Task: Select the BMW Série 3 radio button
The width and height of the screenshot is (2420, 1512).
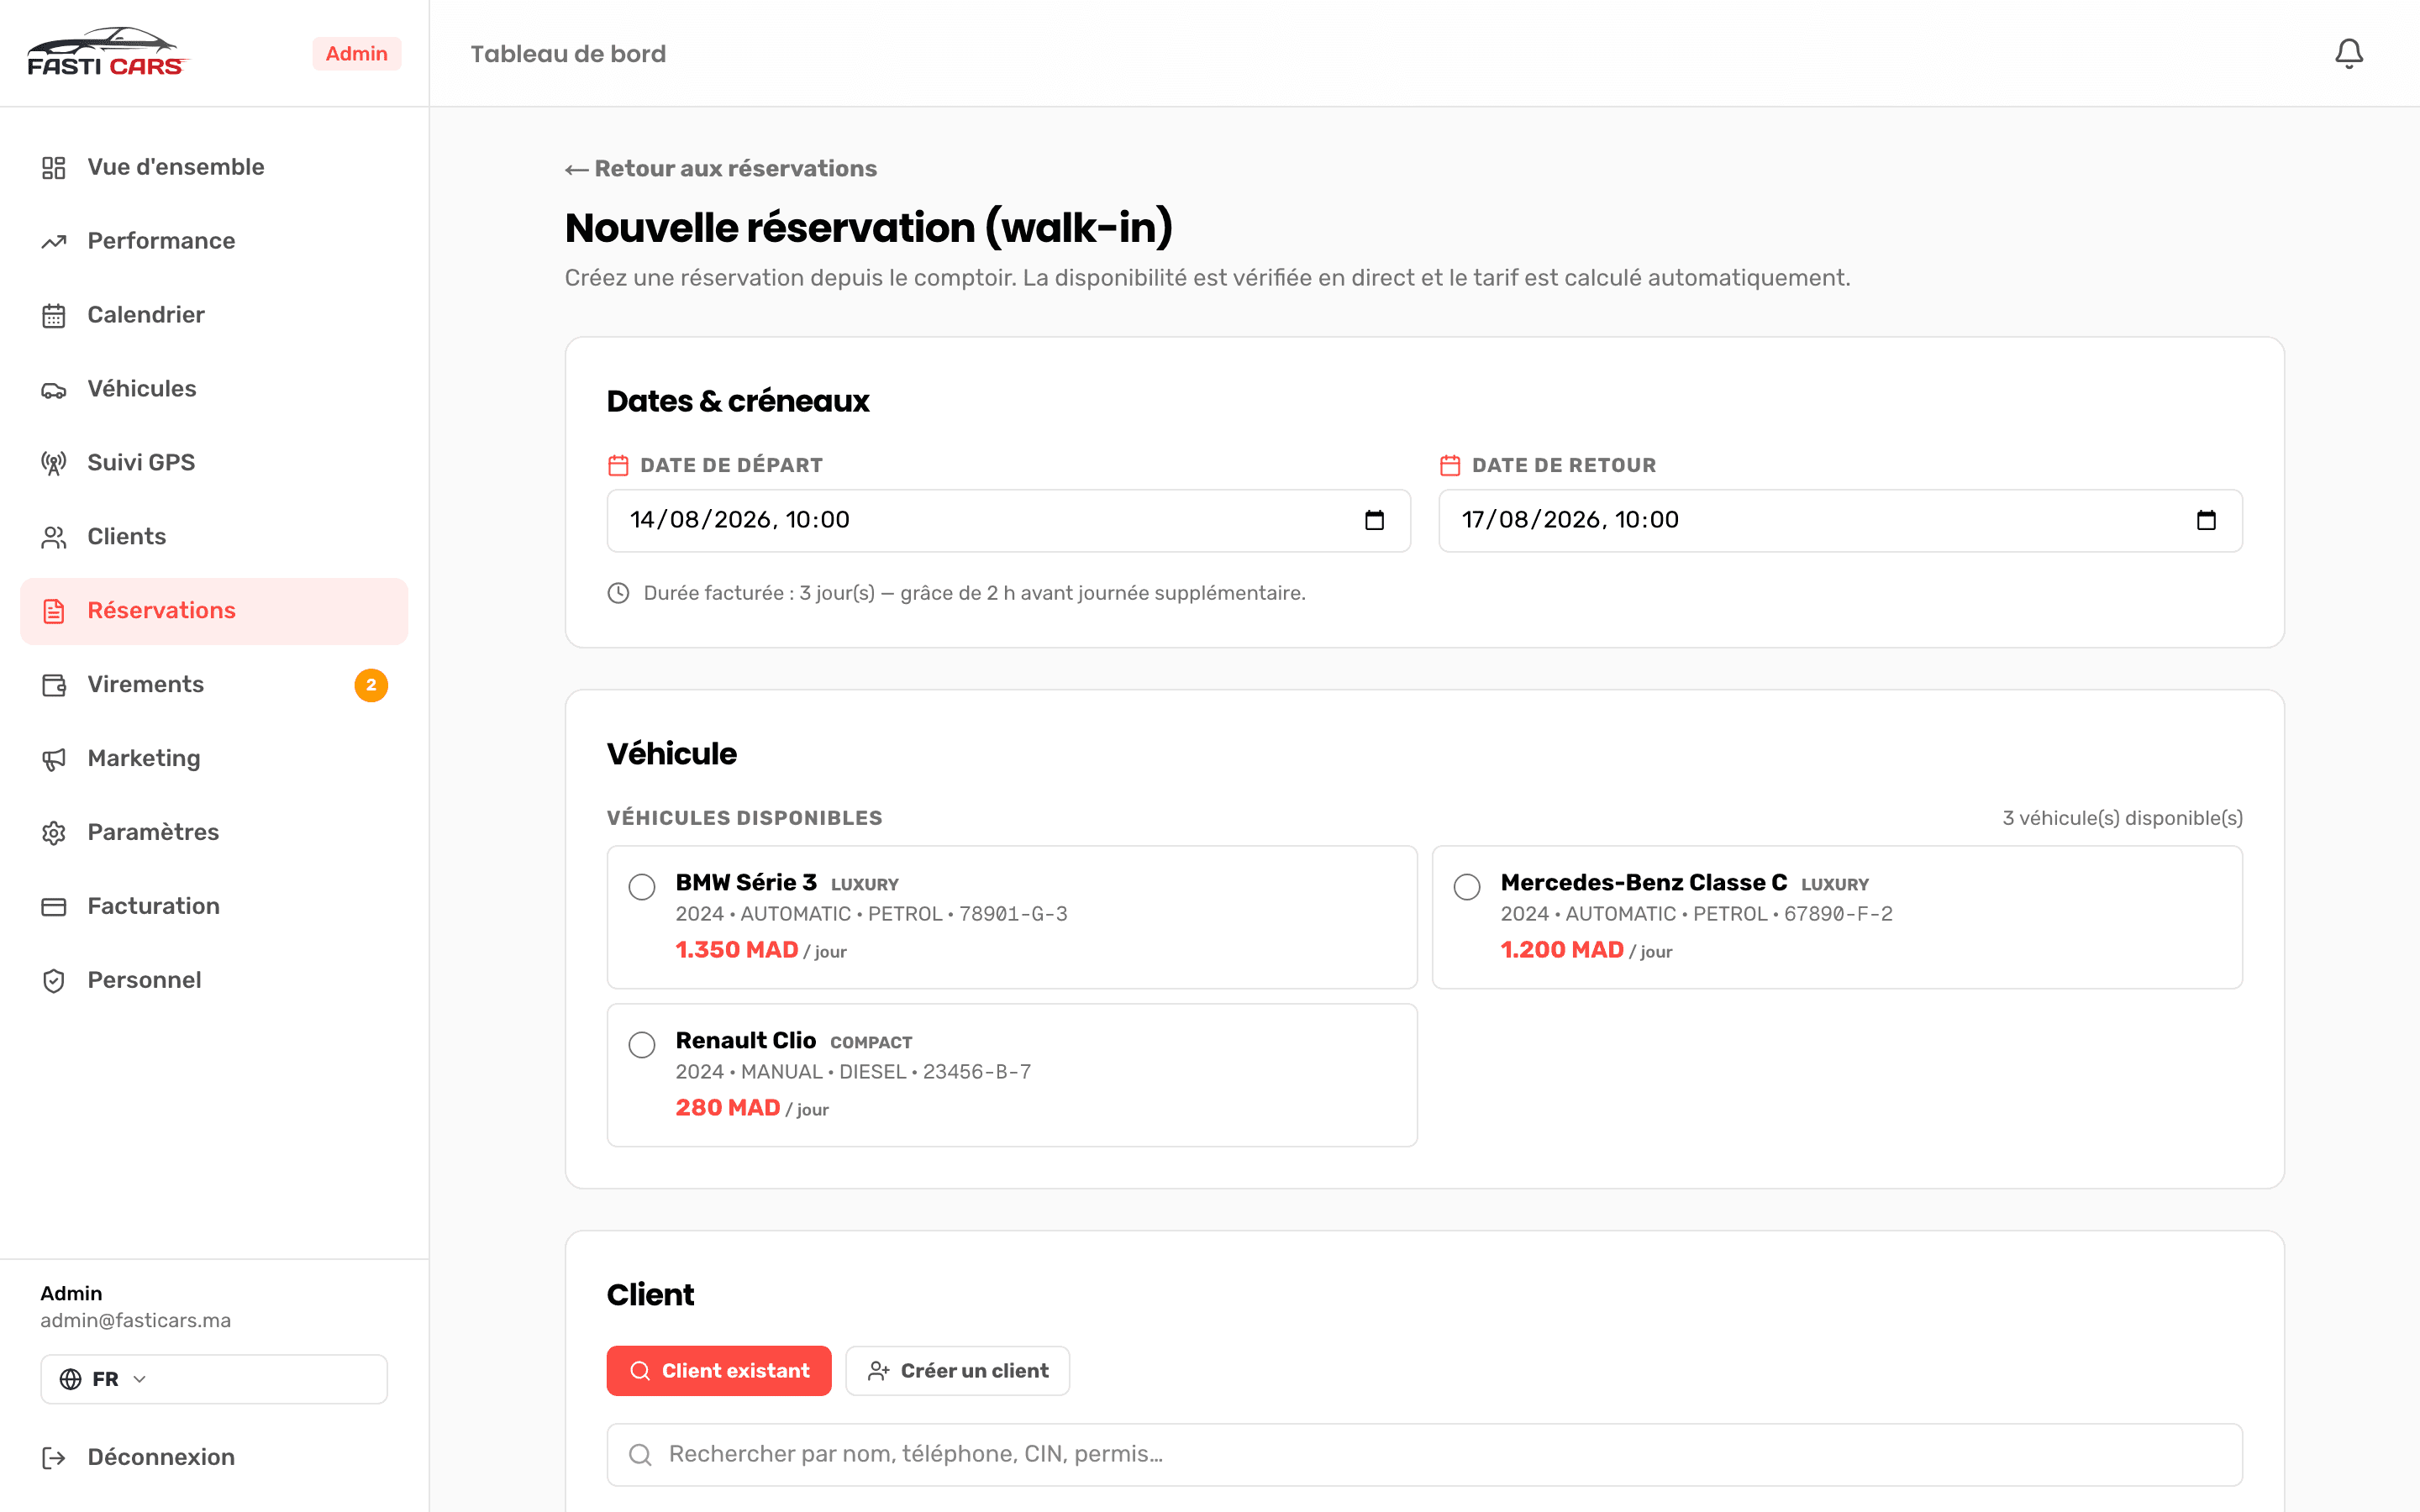Action: [x=642, y=887]
